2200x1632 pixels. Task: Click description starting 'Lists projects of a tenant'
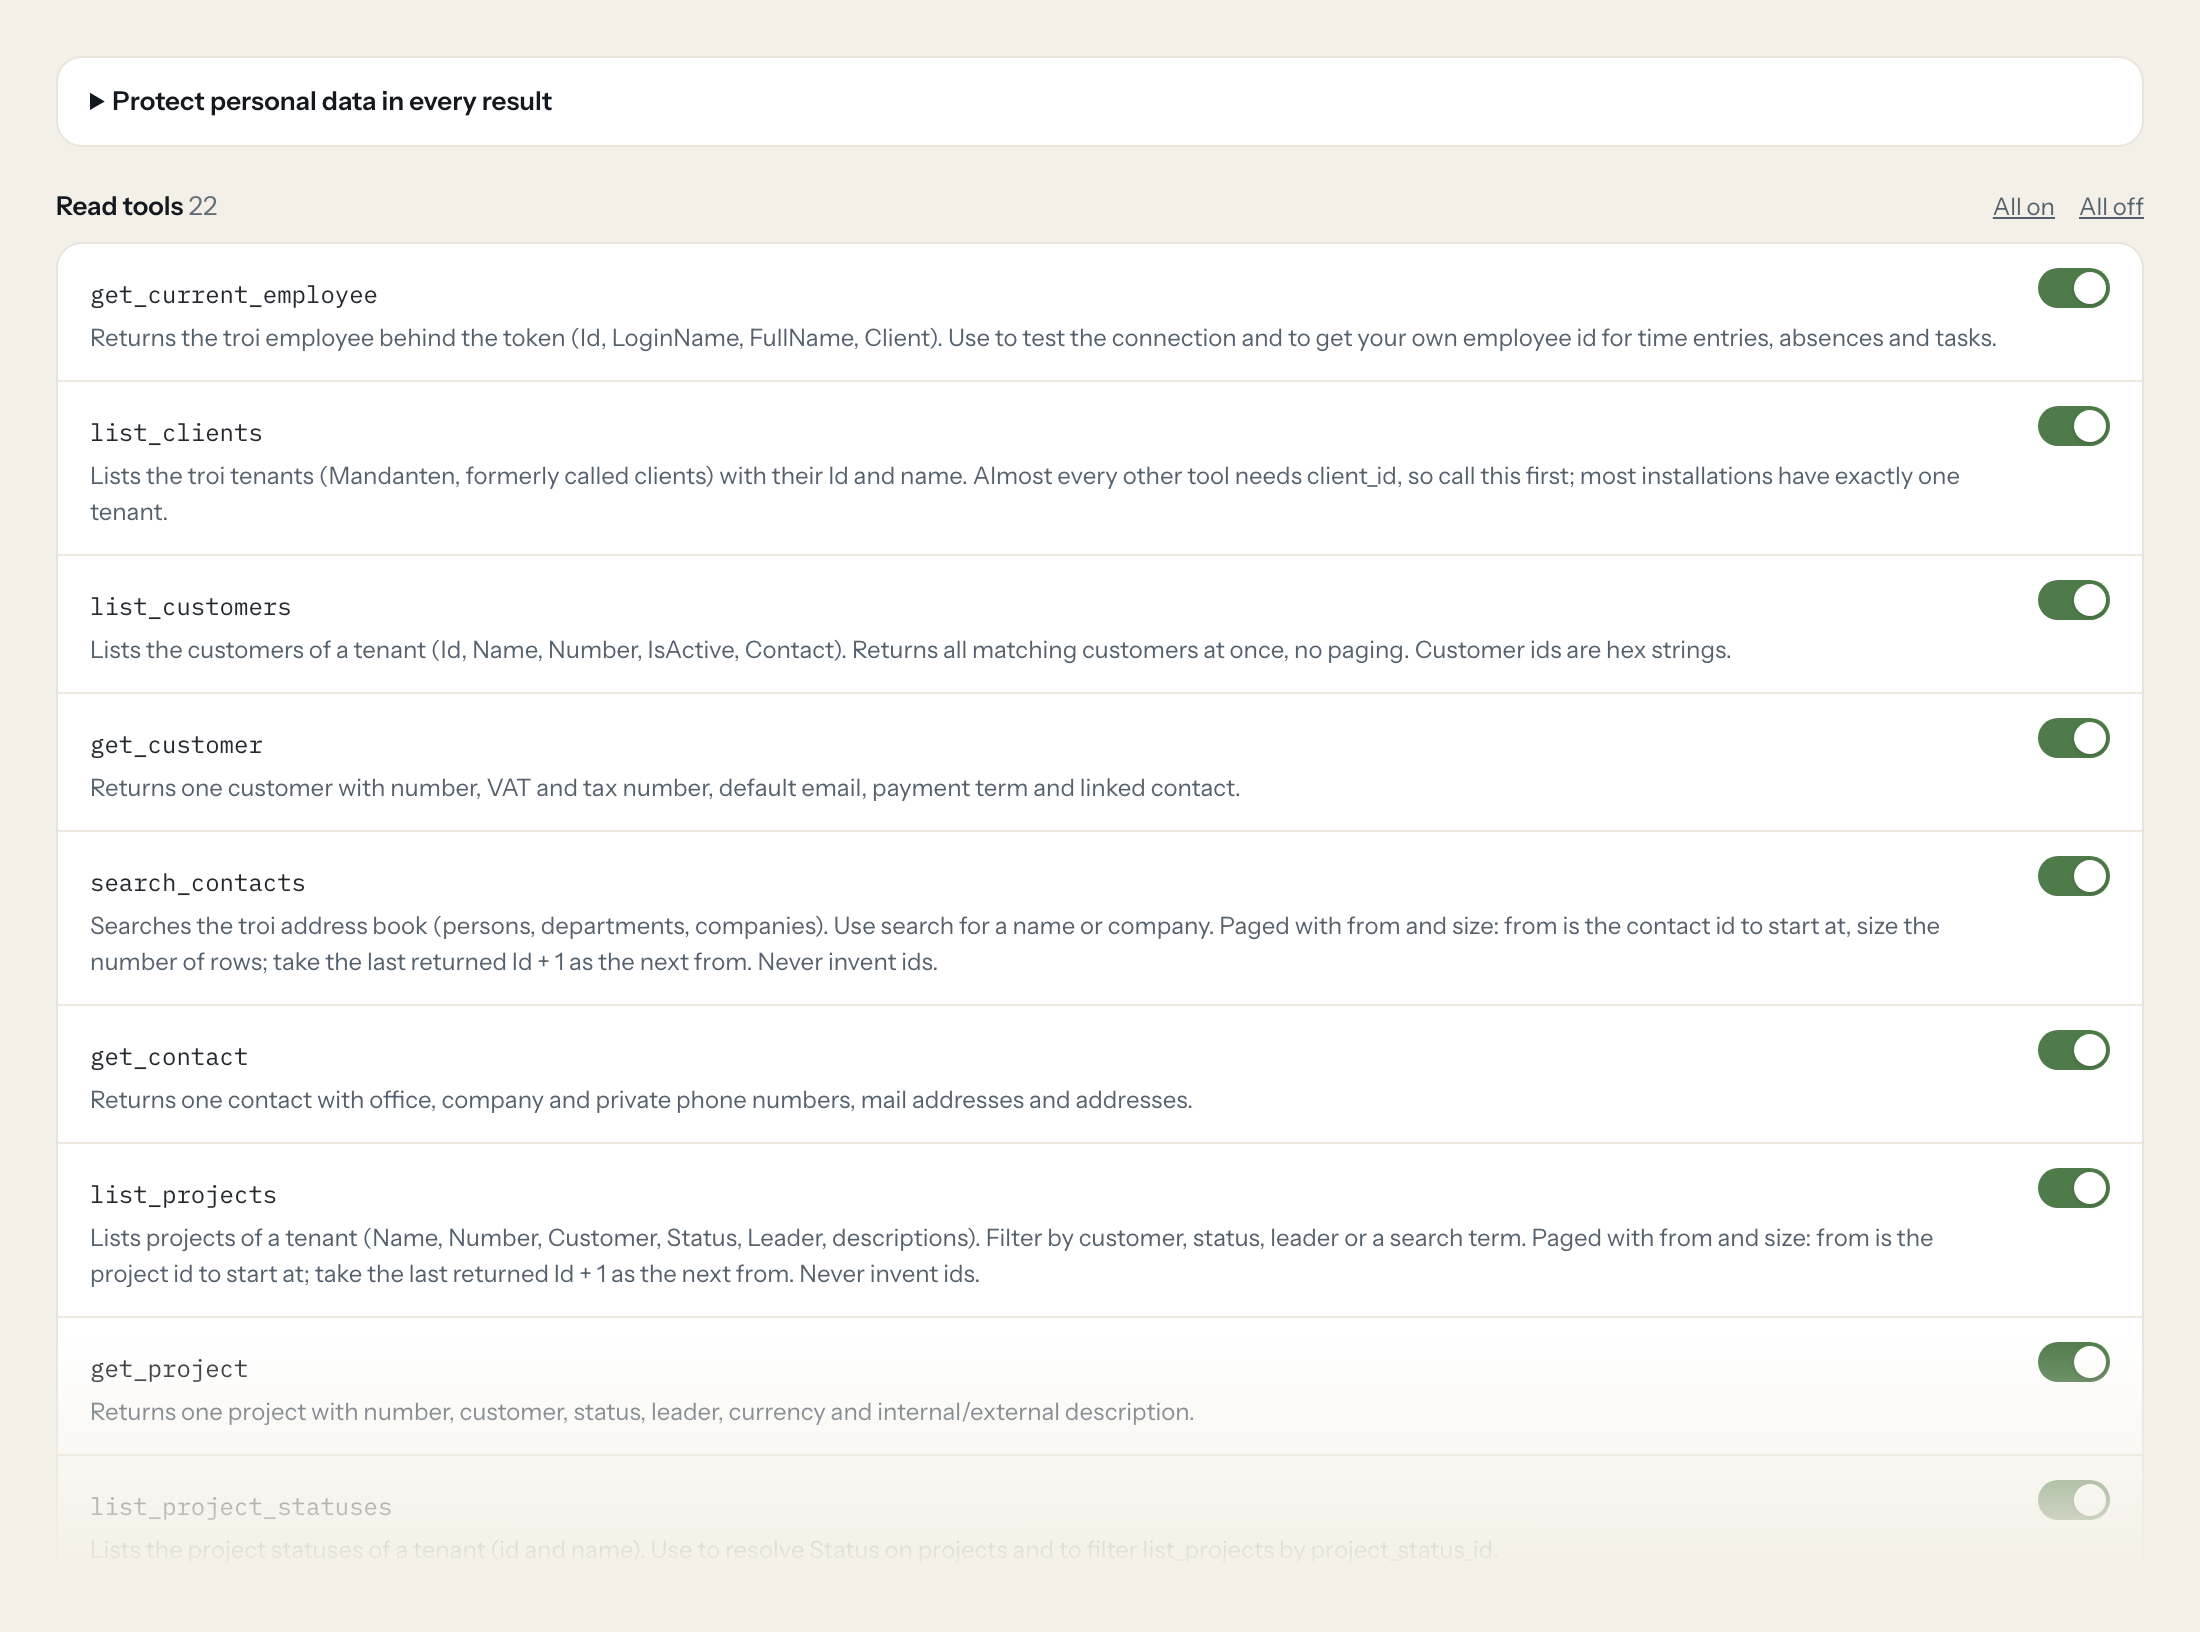point(1011,1256)
